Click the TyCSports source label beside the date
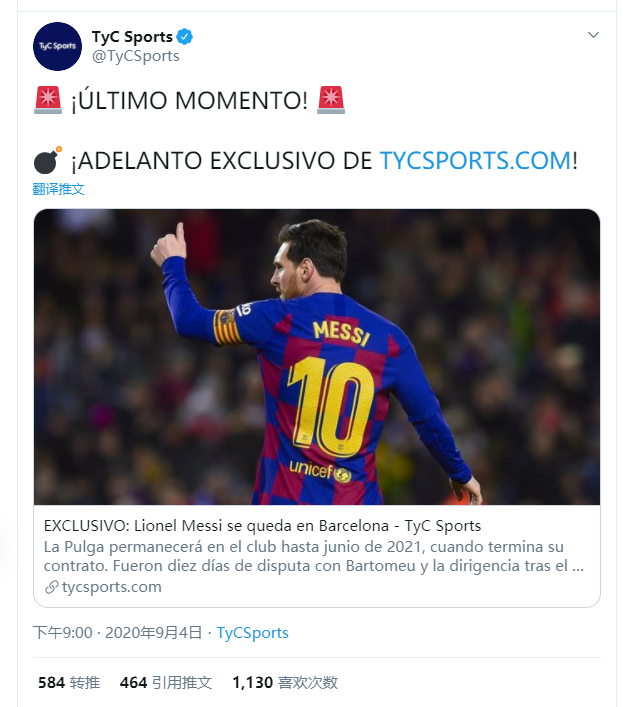 (253, 633)
